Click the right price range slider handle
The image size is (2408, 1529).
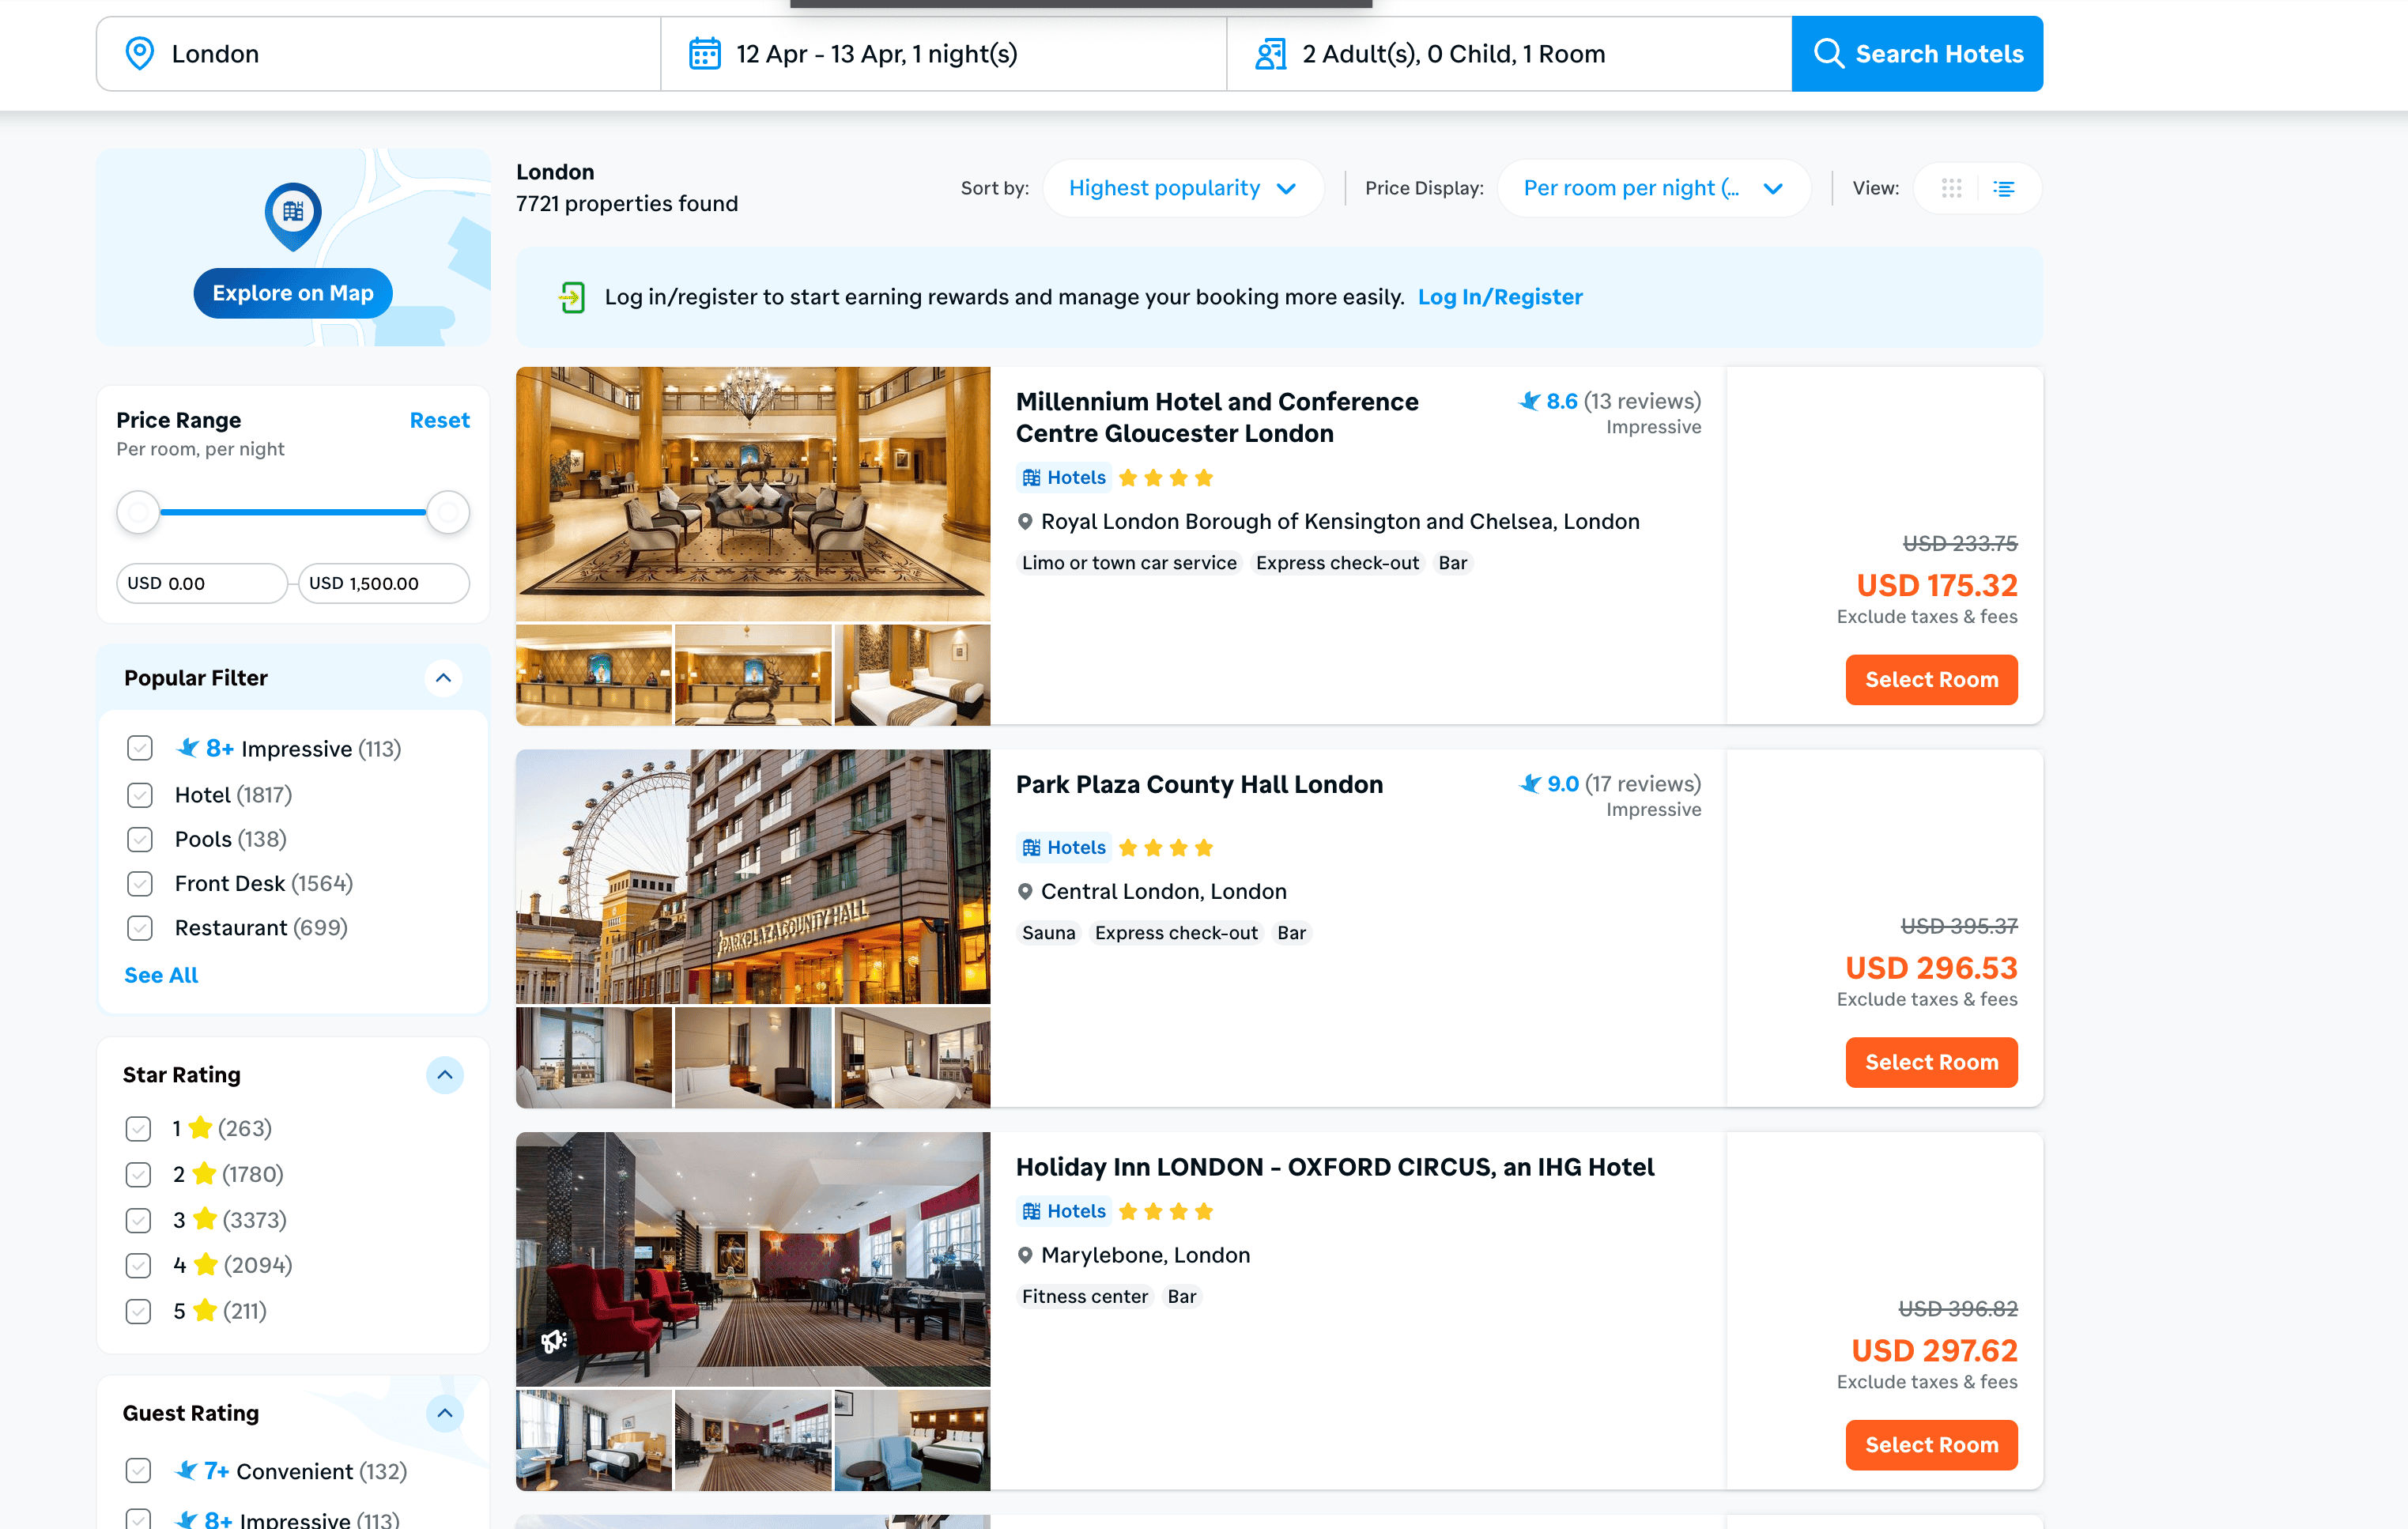[x=448, y=512]
